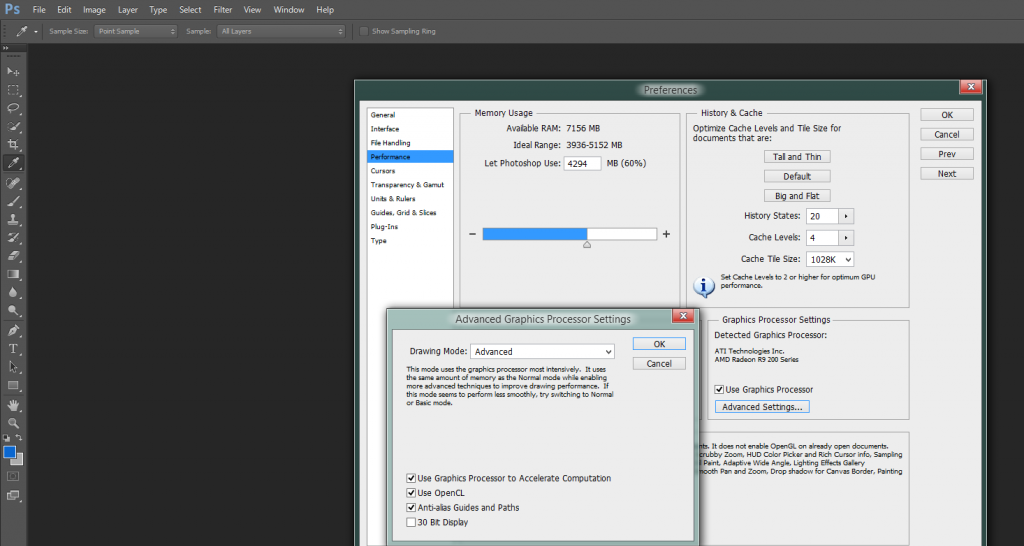Open the Layer menu
The image size is (1024, 546).
(127, 10)
